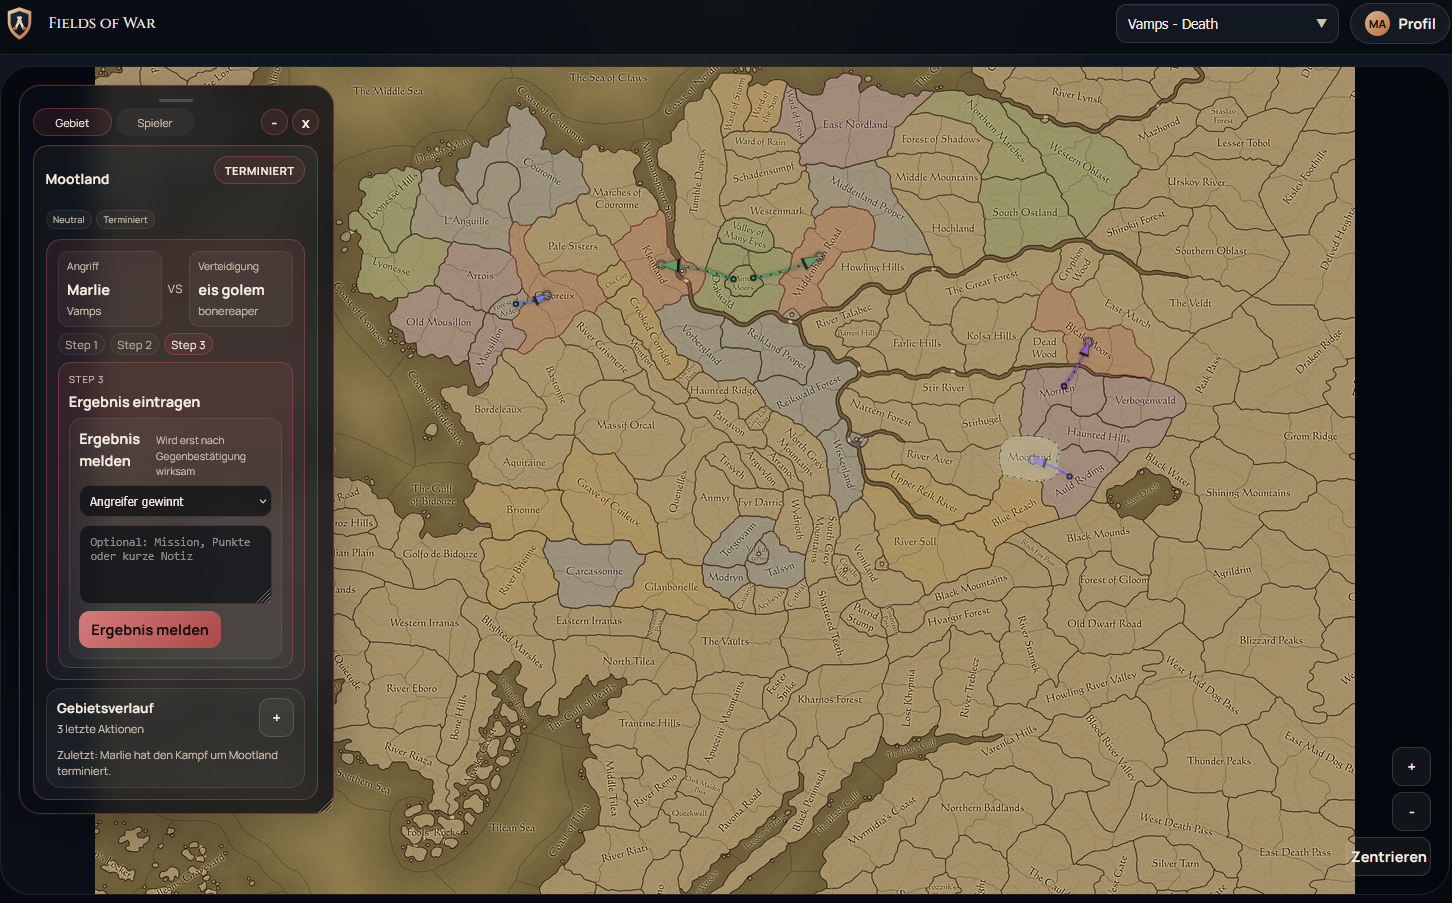1452x903 pixels.
Task: Go to Step 2 of the battle
Action: coord(134,345)
